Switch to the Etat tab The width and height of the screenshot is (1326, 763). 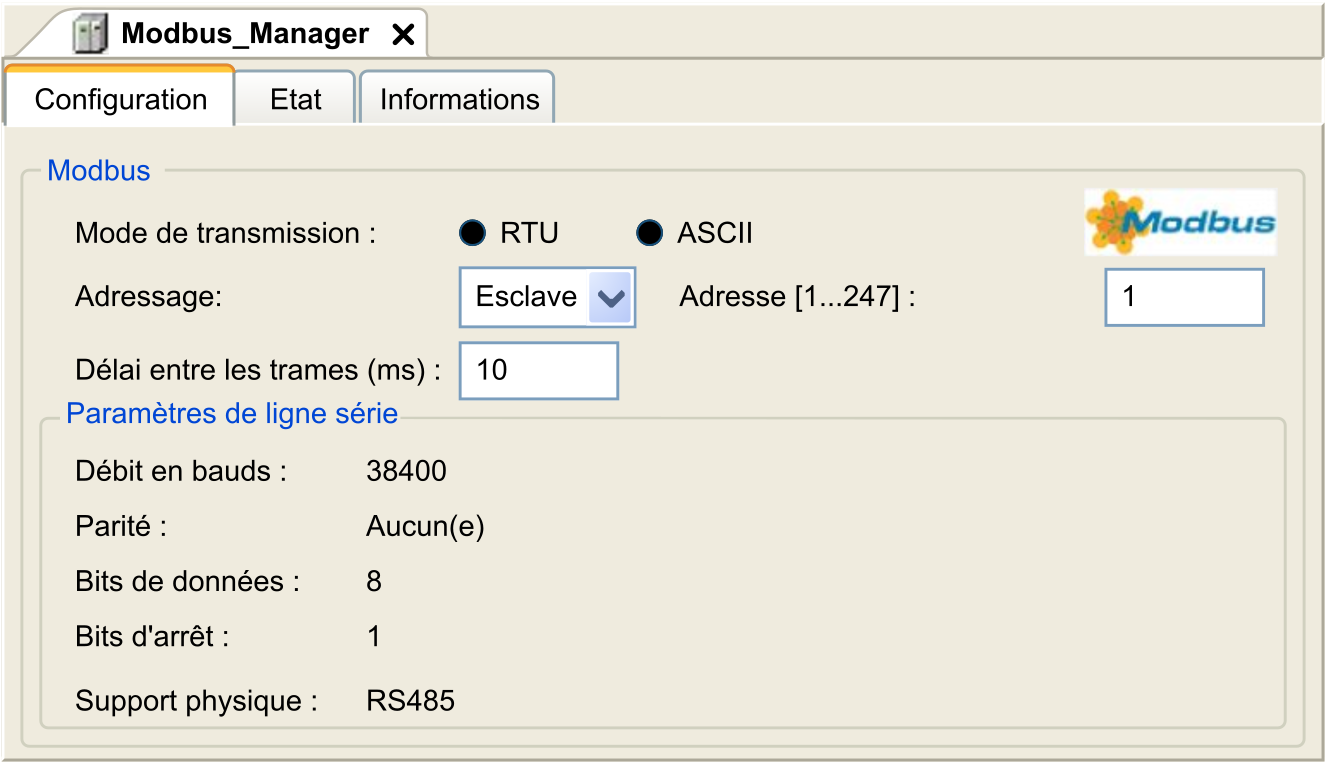[x=296, y=99]
